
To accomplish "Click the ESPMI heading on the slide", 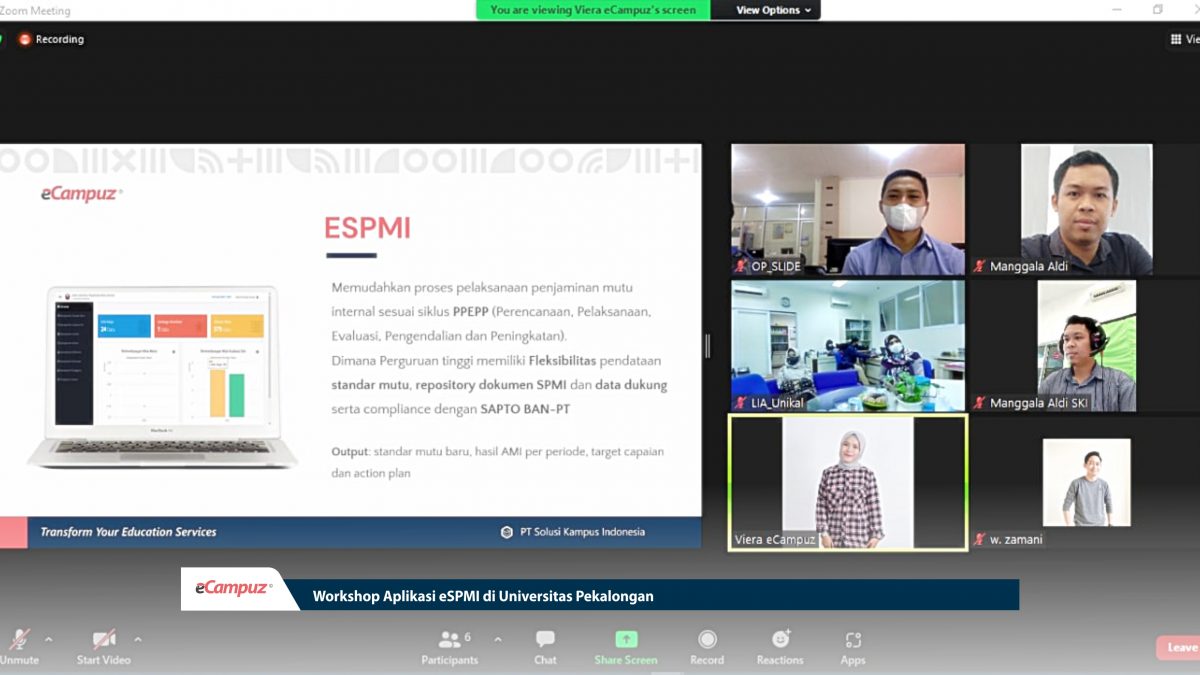I will click(x=367, y=228).
